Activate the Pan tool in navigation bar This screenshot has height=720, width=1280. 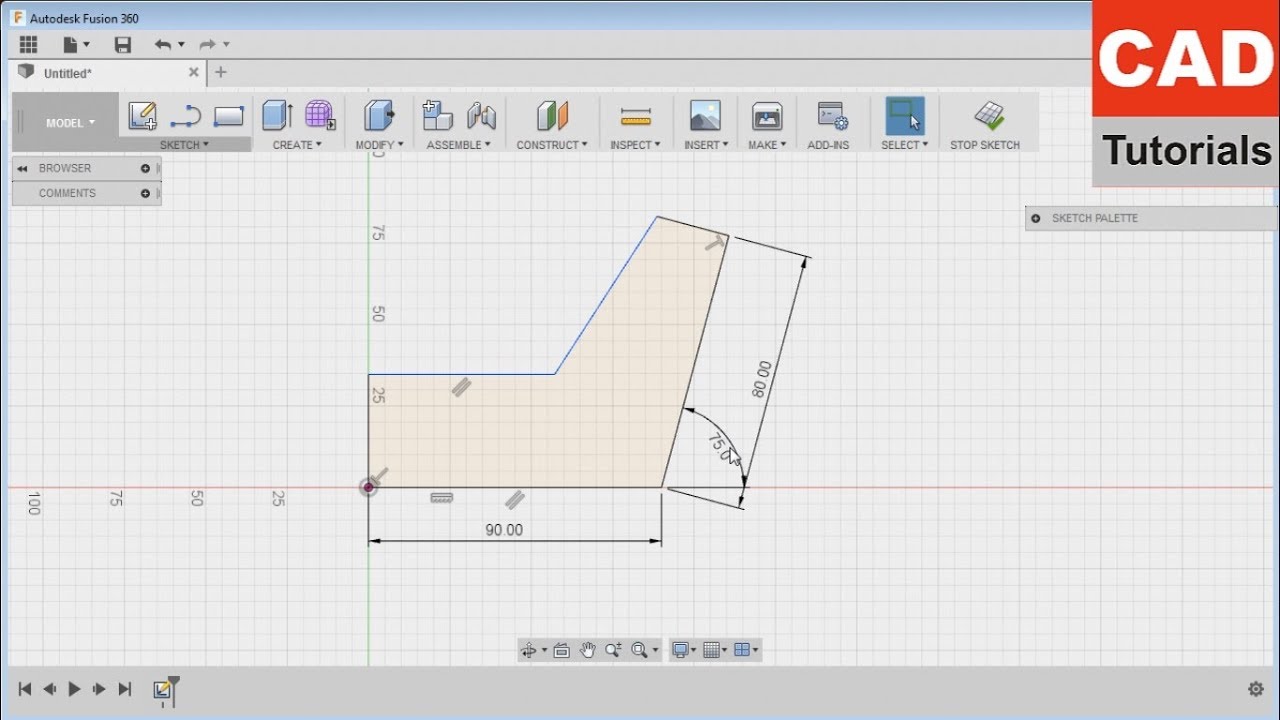coord(588,649)
